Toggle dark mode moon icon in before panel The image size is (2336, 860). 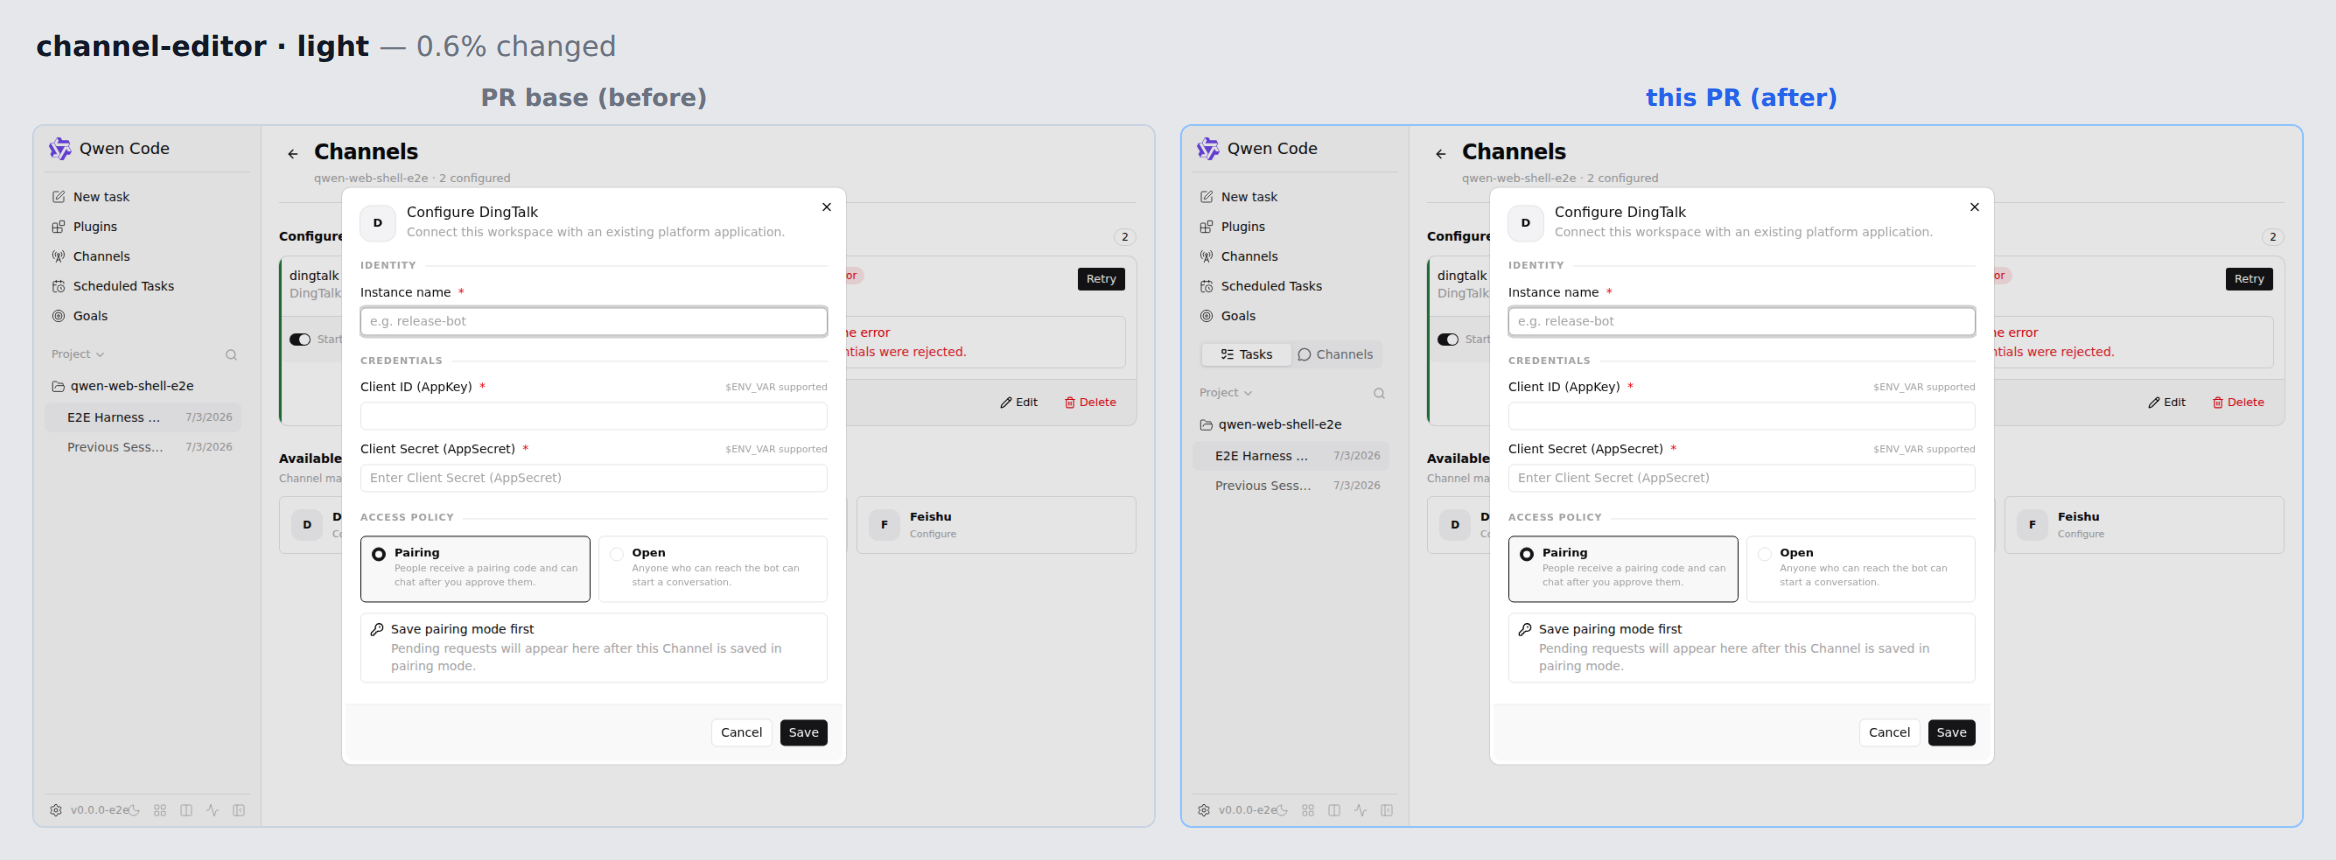coord(134,810)
